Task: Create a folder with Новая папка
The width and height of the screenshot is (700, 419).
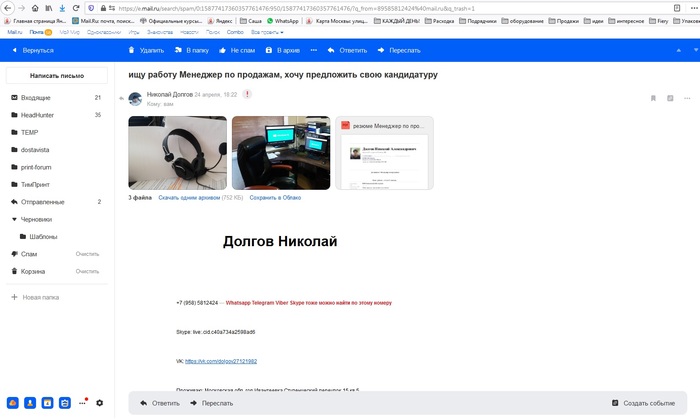Action: point(35,297)
